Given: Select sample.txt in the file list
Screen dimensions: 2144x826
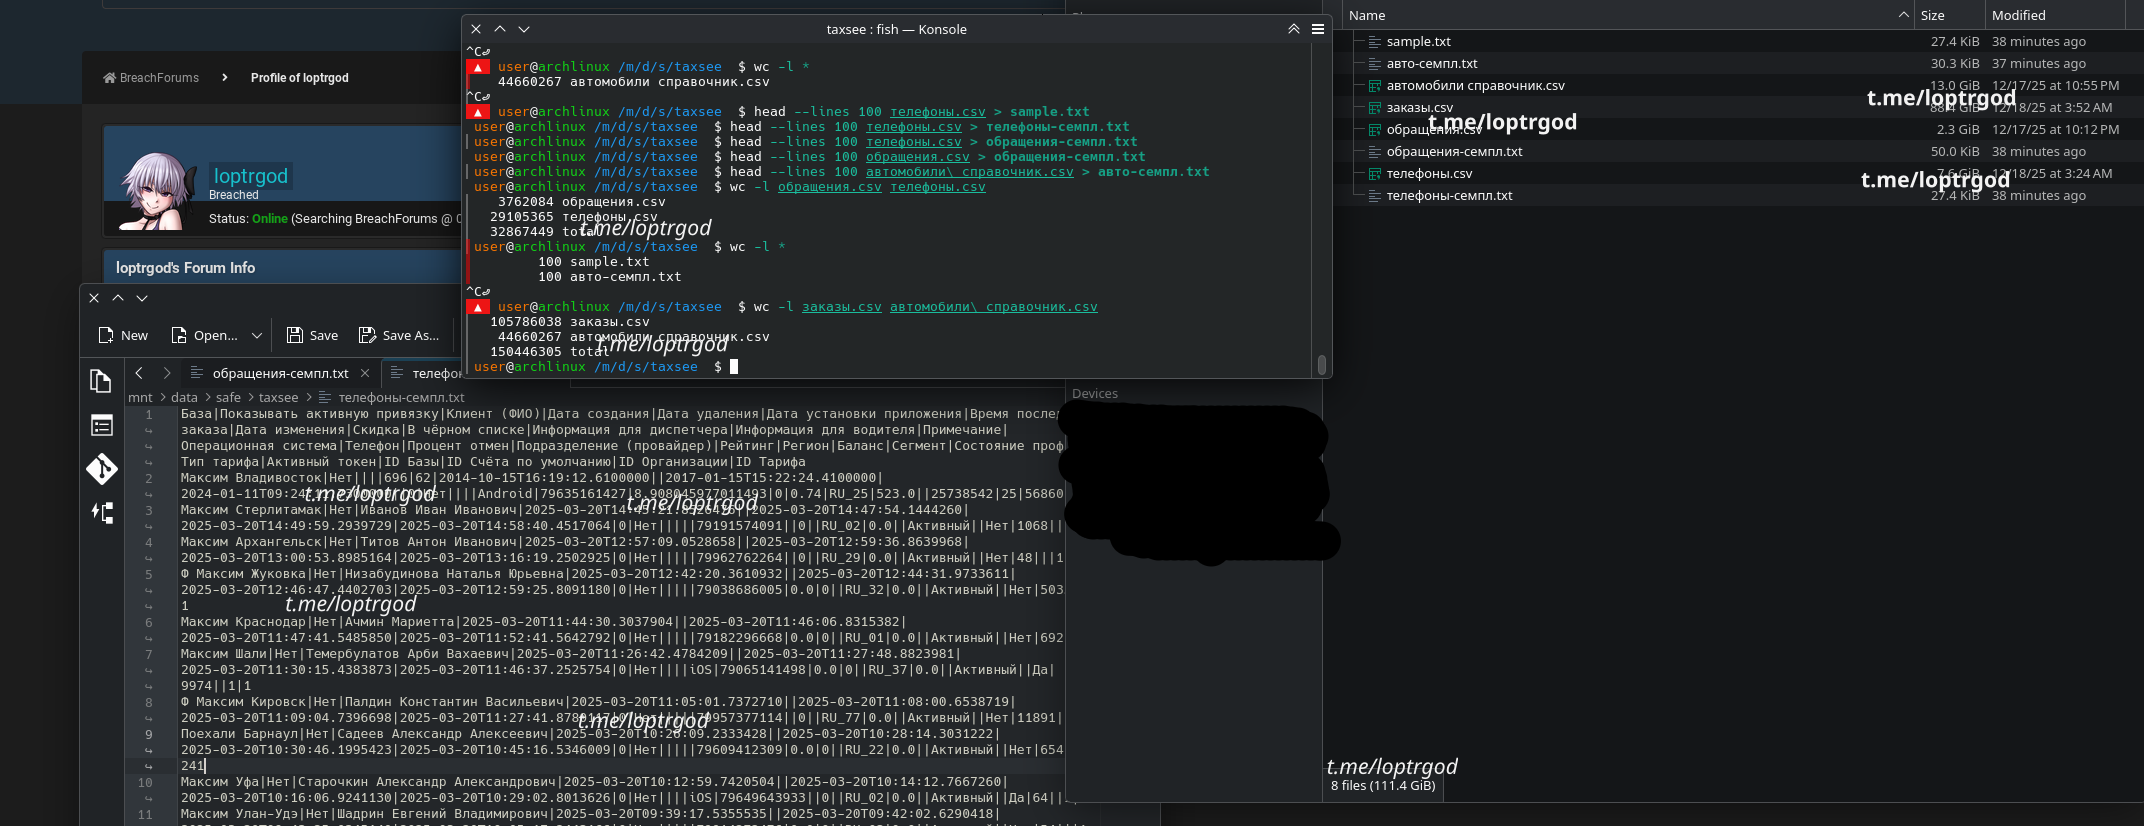Looking at the screenshot, I should pyautogui.click(x=1418, y=42).
